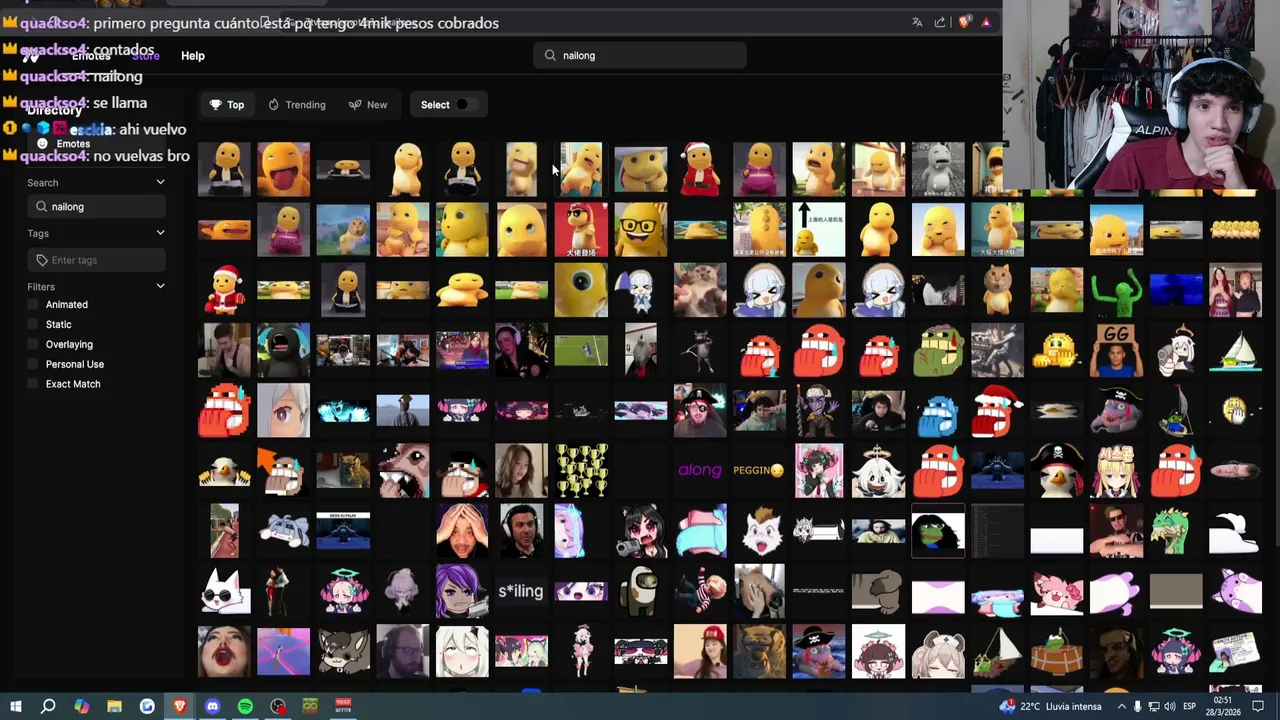Switch to Brave browser in taskbar
The height and width of the screenshot is (720, 1280).
pos(180,706)
